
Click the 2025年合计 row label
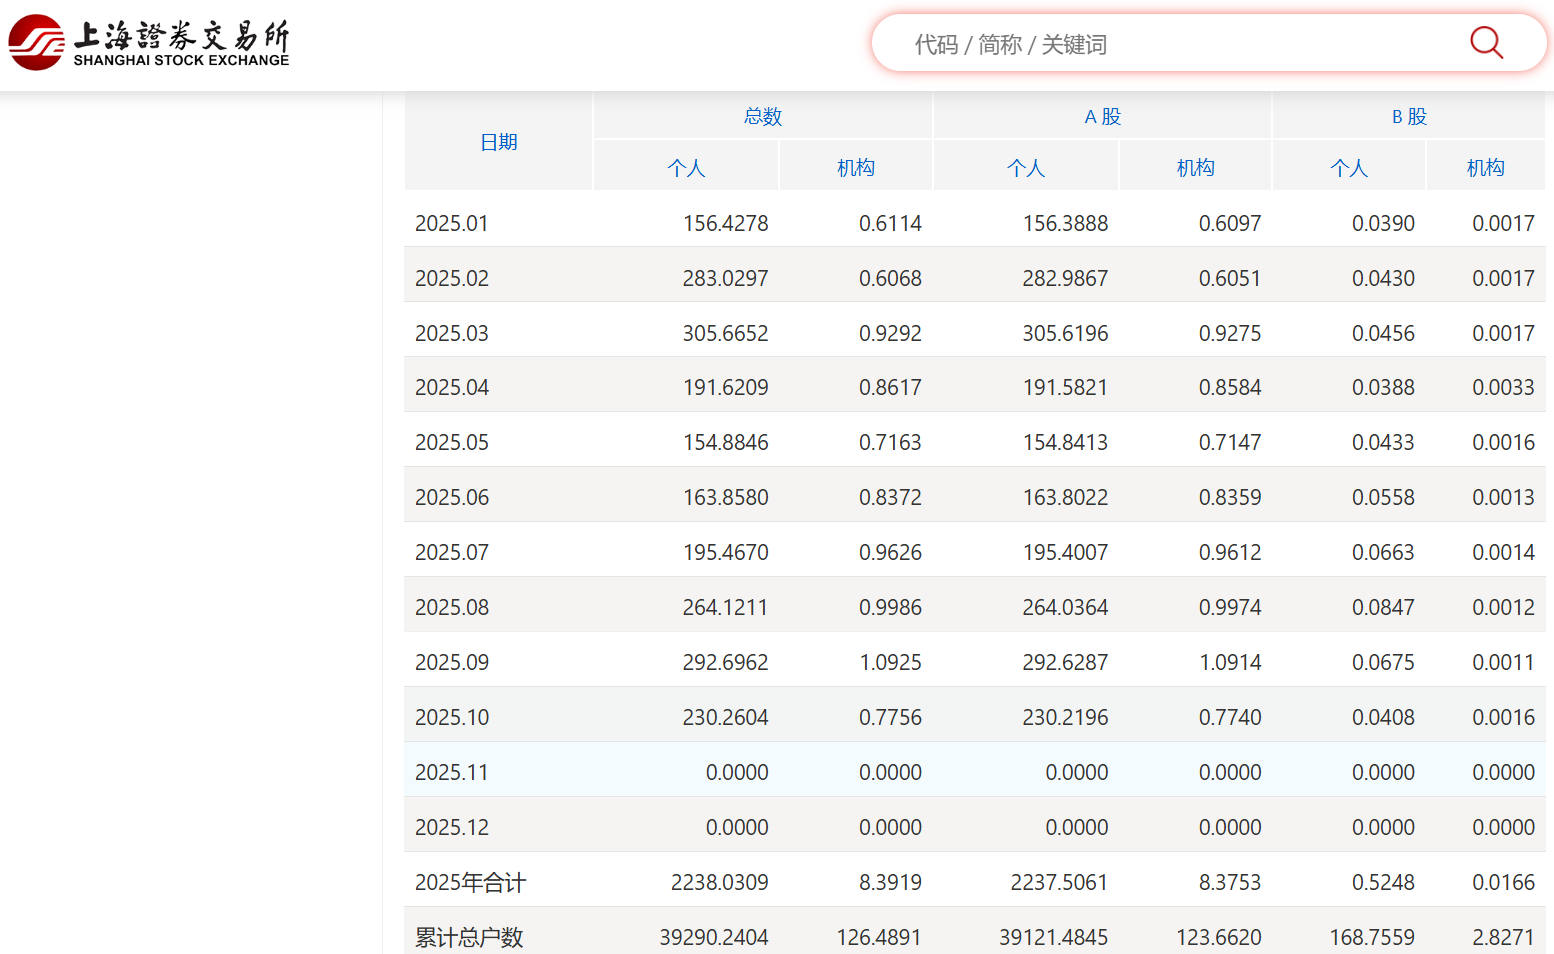[470, 883]
